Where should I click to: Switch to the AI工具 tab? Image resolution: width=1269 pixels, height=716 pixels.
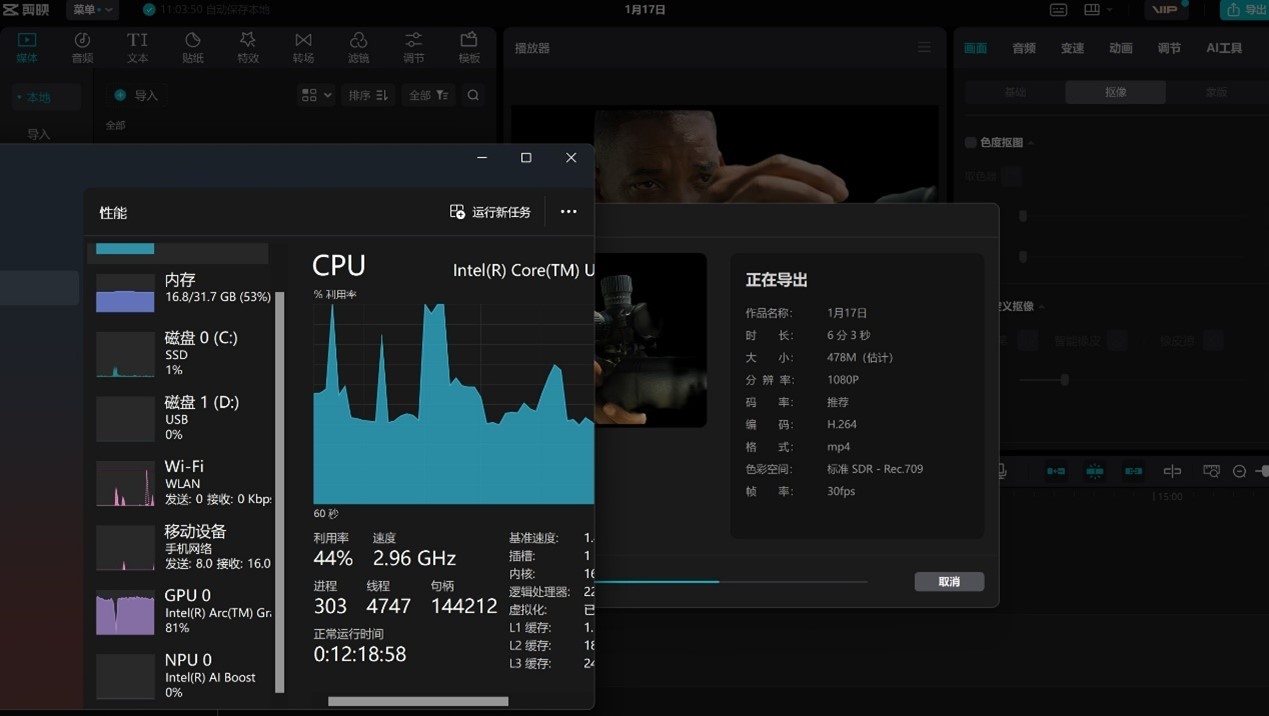pyautogui.click(x=1224, y=48)
